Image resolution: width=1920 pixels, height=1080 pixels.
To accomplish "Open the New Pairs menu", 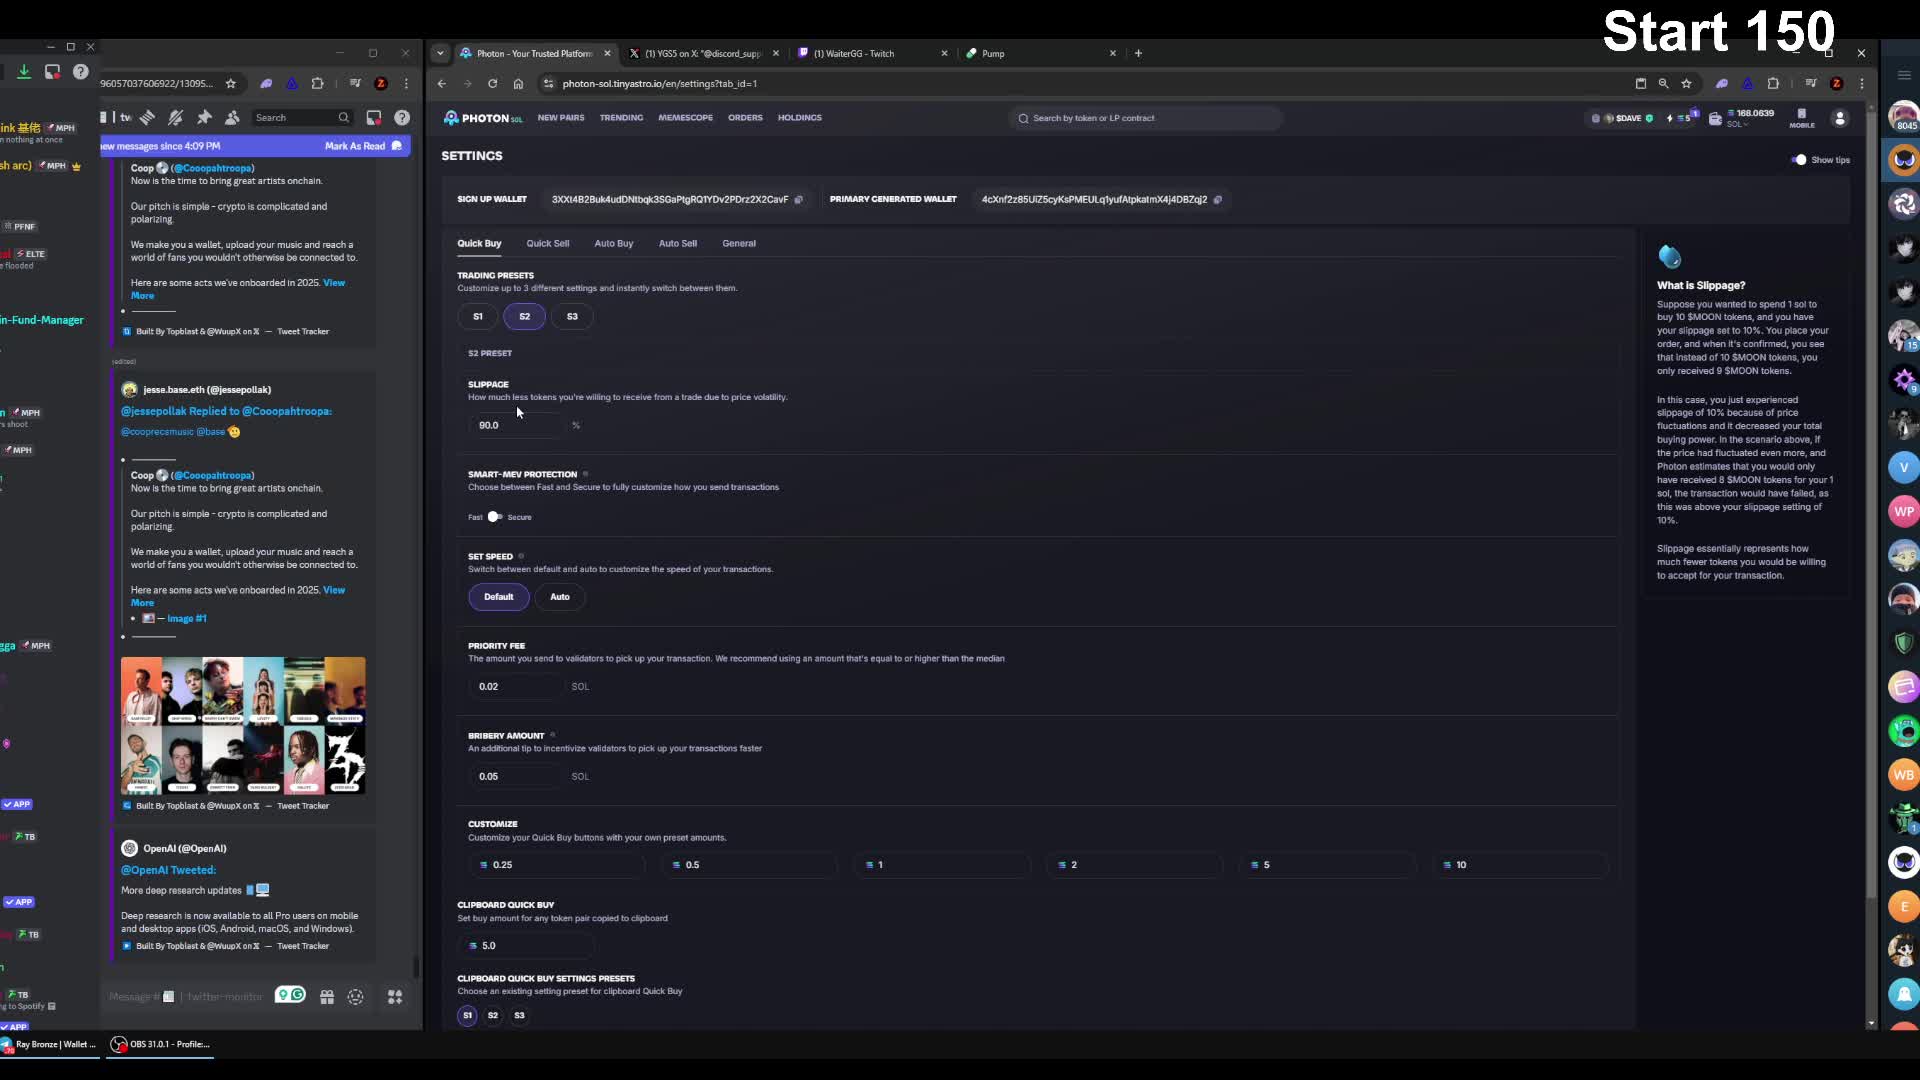I will [x=561, y=118].
